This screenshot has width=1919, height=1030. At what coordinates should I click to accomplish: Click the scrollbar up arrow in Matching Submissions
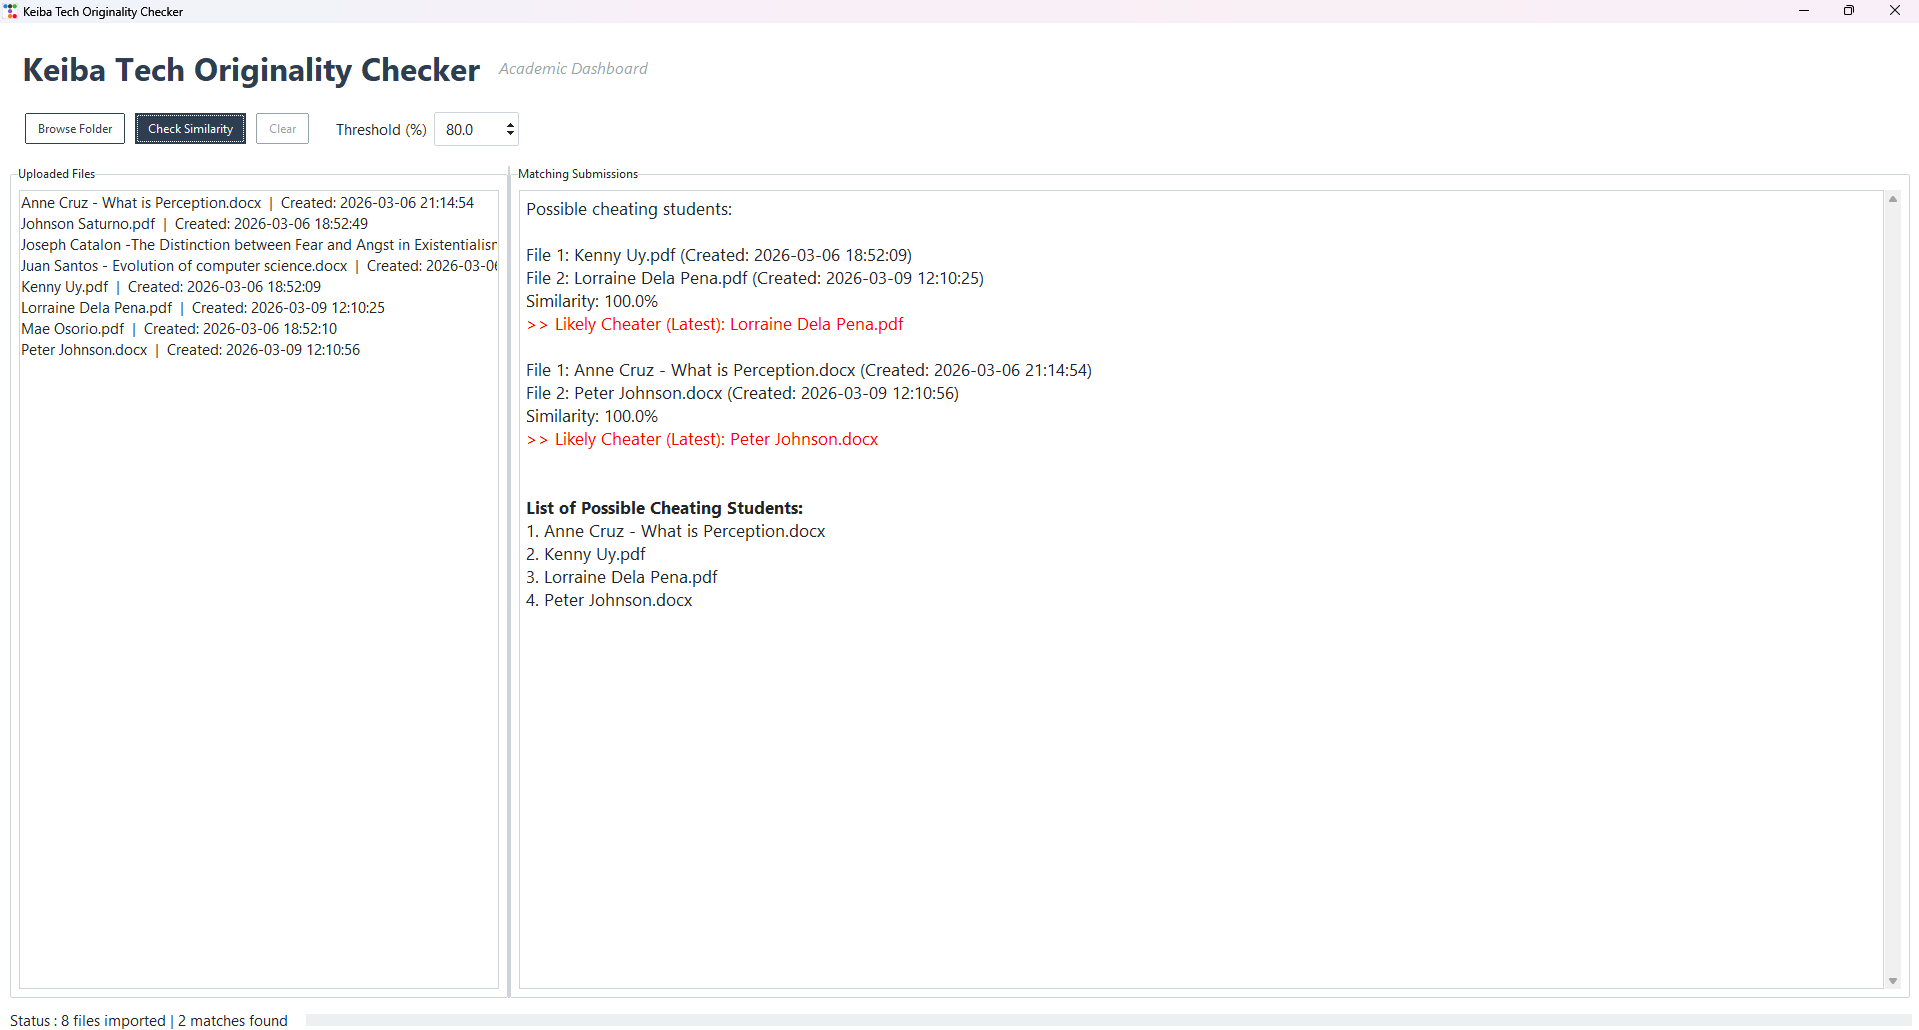[1893, 198]
